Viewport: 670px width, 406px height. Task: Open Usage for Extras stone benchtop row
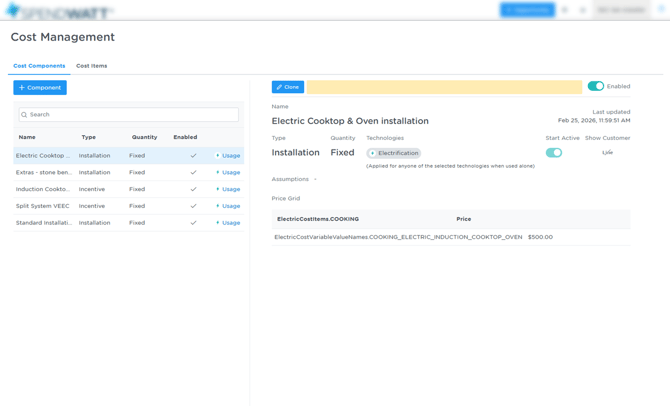pos(228,173)
